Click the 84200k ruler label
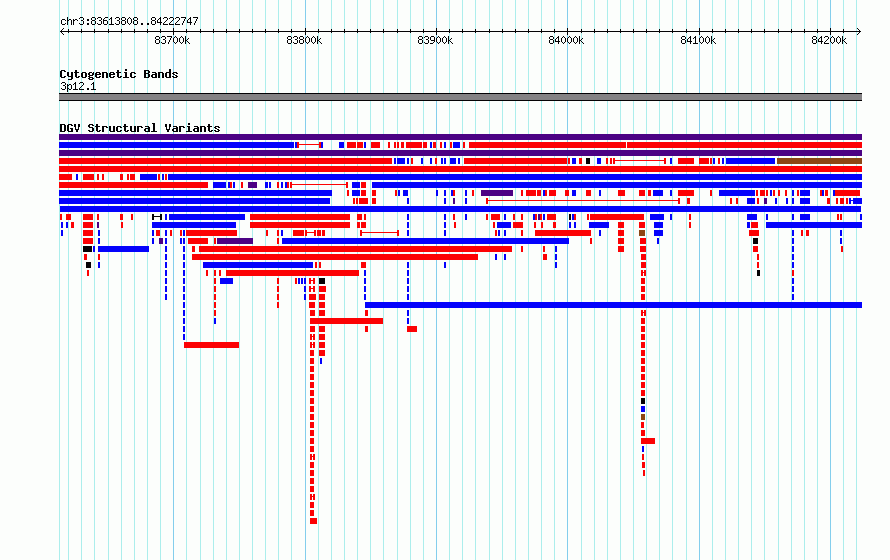 829,40
